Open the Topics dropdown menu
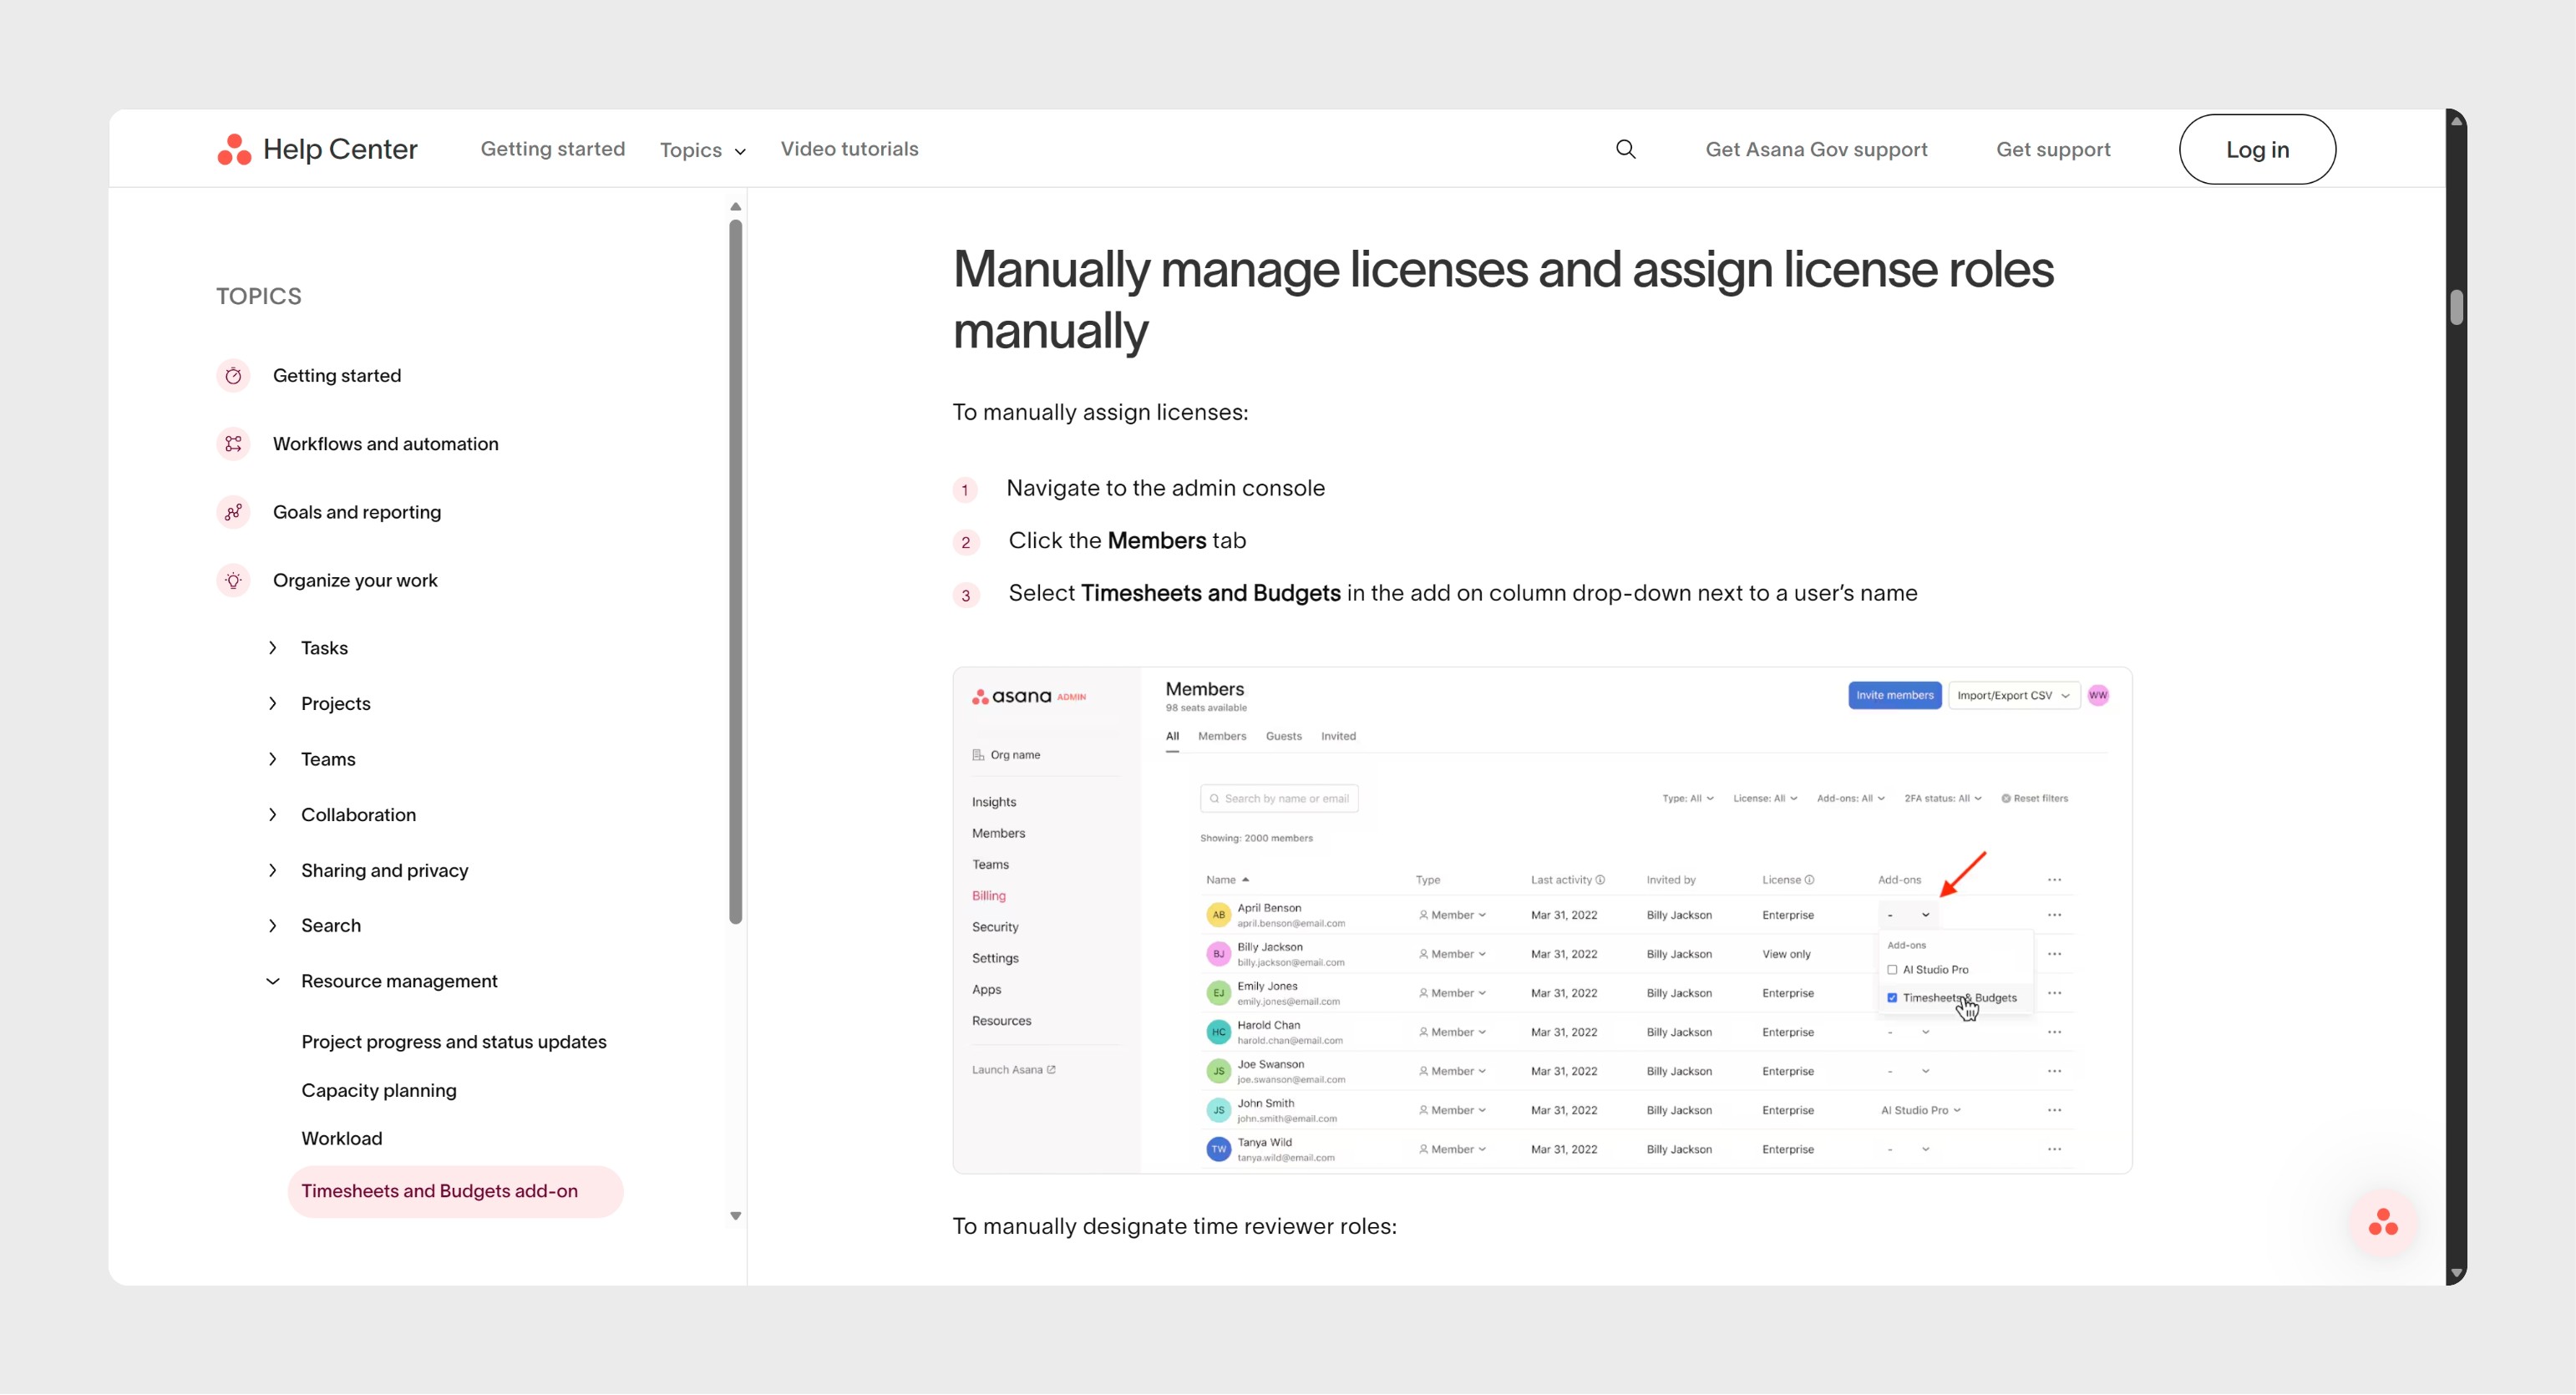Viewport: 2576px width, 1395px height. [702, 150]
